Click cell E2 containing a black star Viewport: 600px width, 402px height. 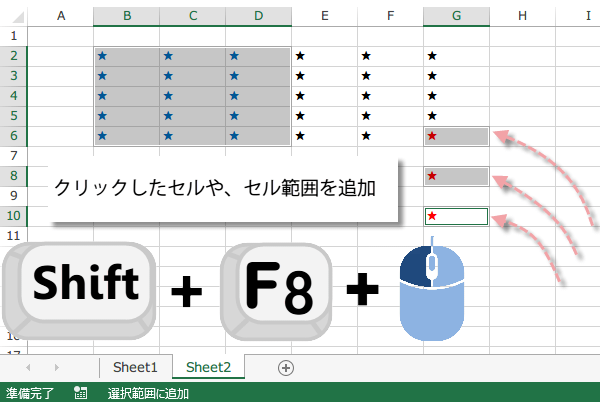324,56
